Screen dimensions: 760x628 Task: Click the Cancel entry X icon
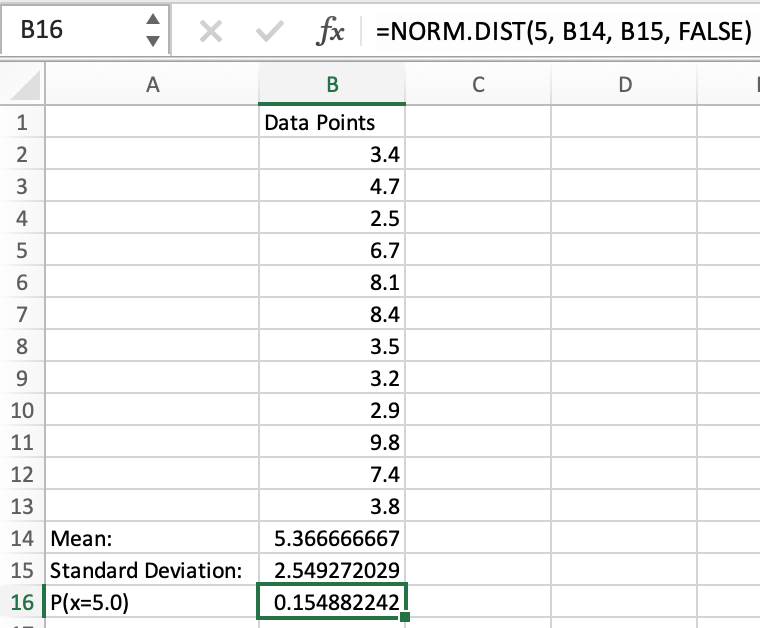click(x=210, y=32)
